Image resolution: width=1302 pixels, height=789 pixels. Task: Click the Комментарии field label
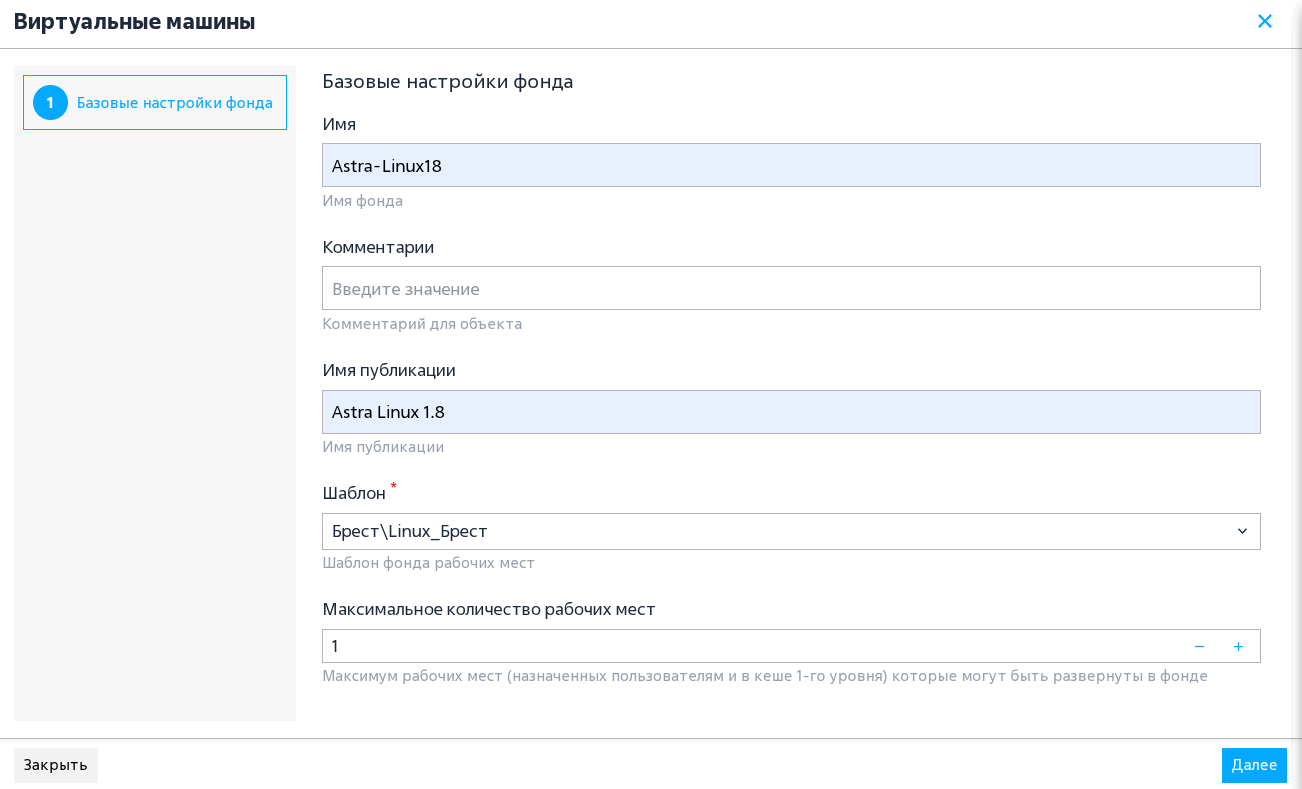(x=378, y=247)
